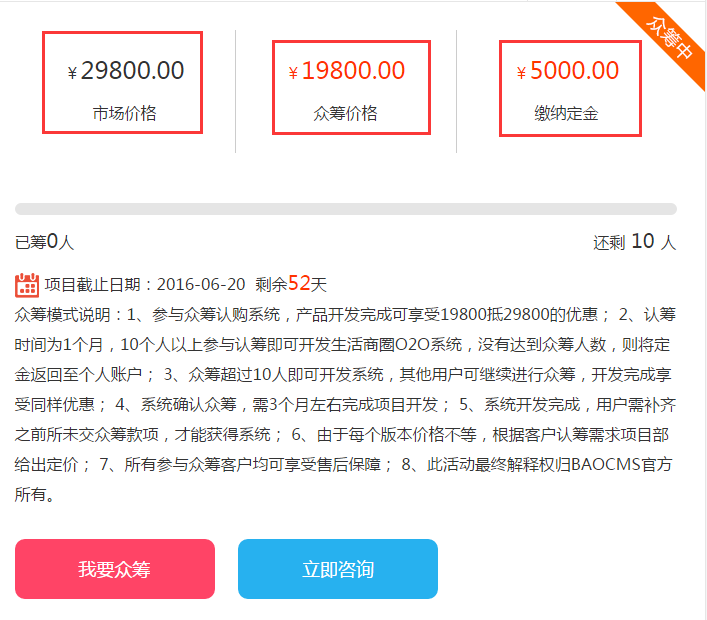
Task: Click the red calendar icon
Action: pyautogui.click(x=27, y=285)
